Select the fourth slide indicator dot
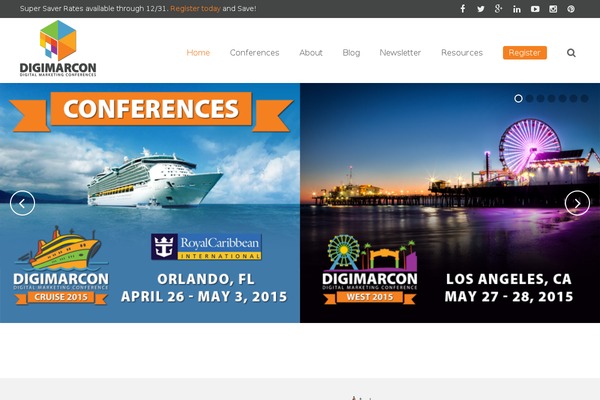The width and height of the screenshot is (600, 400). coord(551,99)
